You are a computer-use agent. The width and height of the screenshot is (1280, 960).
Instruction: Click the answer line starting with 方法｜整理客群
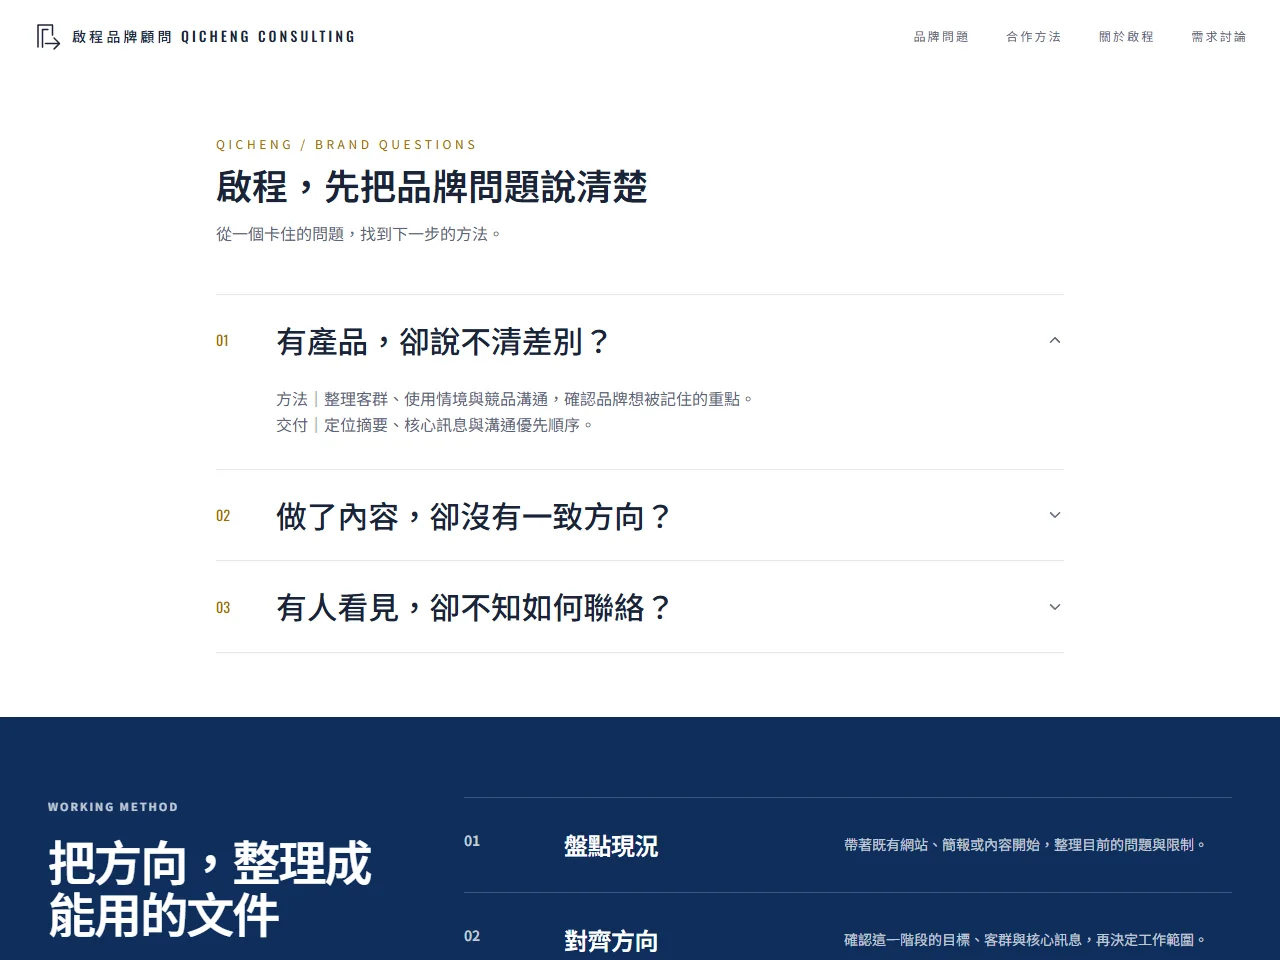pyautogui.click(x=515, y=399)
